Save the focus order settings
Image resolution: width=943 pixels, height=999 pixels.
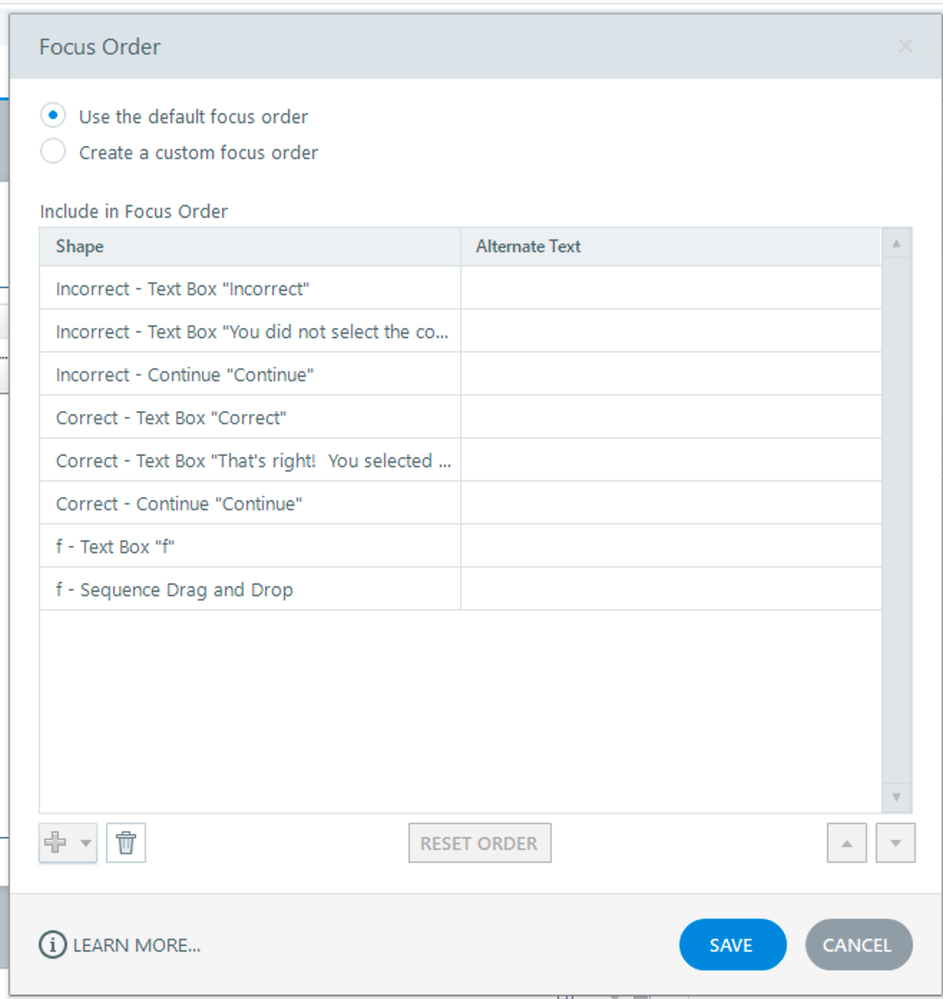pyautogui.click(x=732, y=945)
